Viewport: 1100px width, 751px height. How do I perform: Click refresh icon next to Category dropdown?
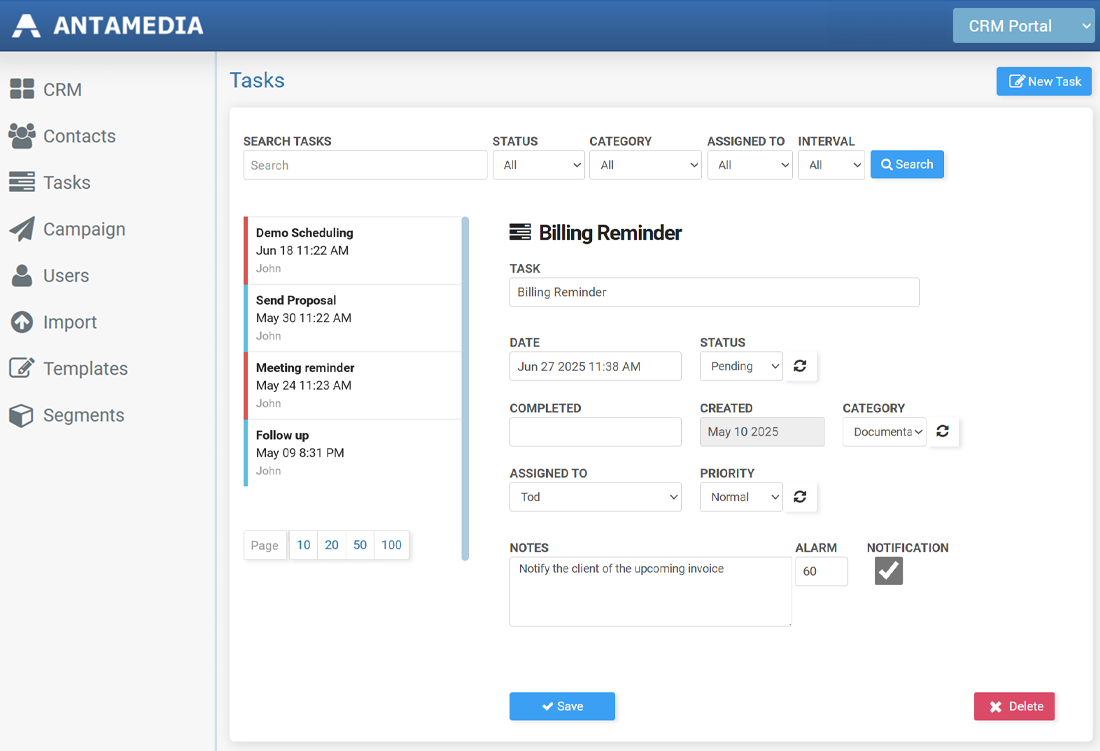[x=943, y=432]
